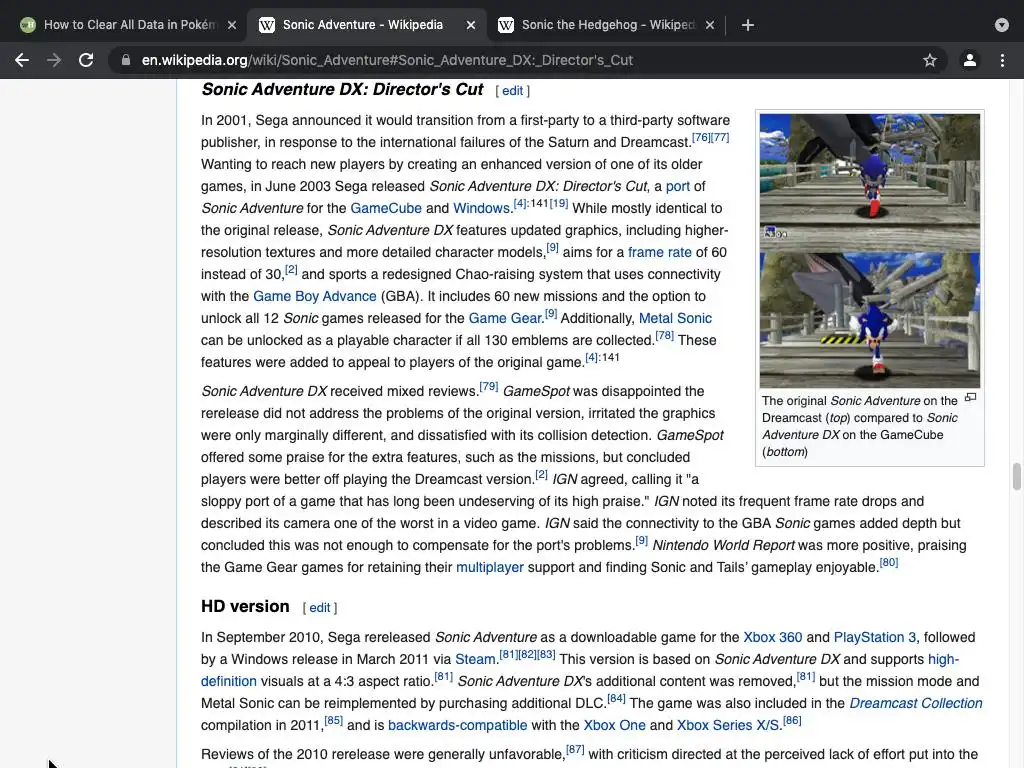Click the page vertical scrollbar thumb
The width and height of the screenshot is (1024, 768).
click(1017, 476)
